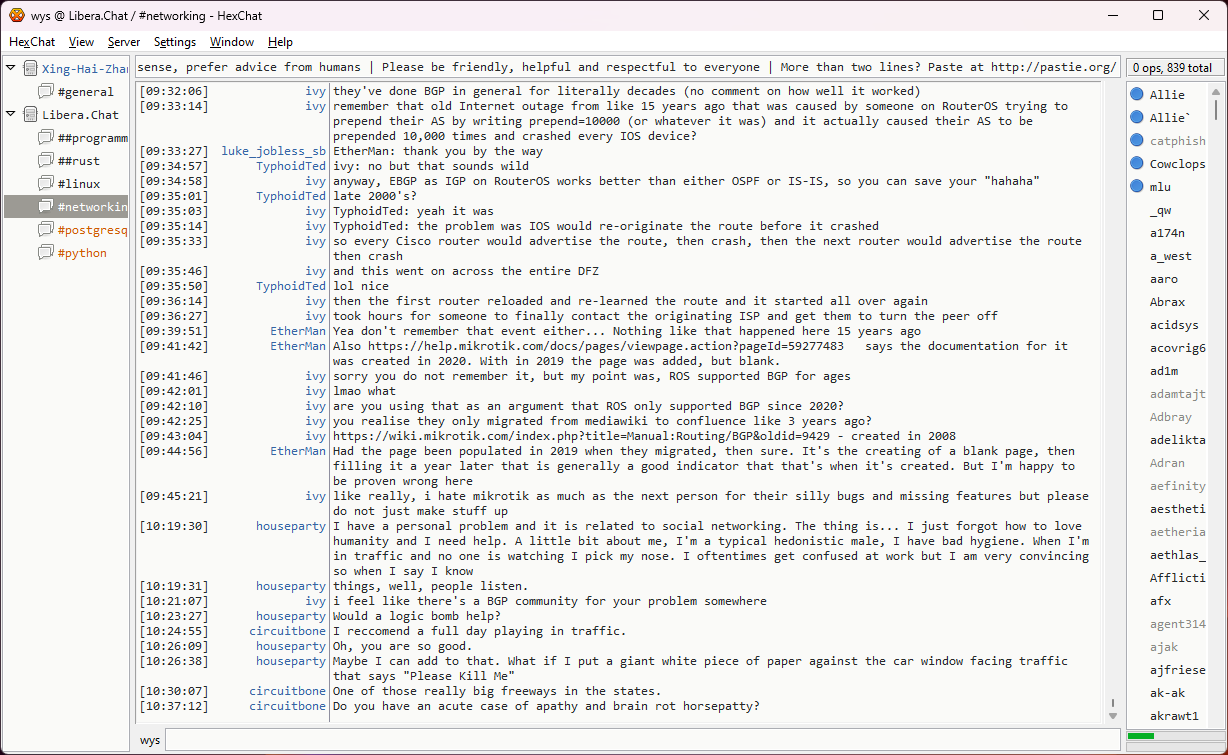Image resolution: width=1228 pixels, height=755 pixels.
Task: Click the blue status dot beside Allie
Action: (x=1137, y=95)
